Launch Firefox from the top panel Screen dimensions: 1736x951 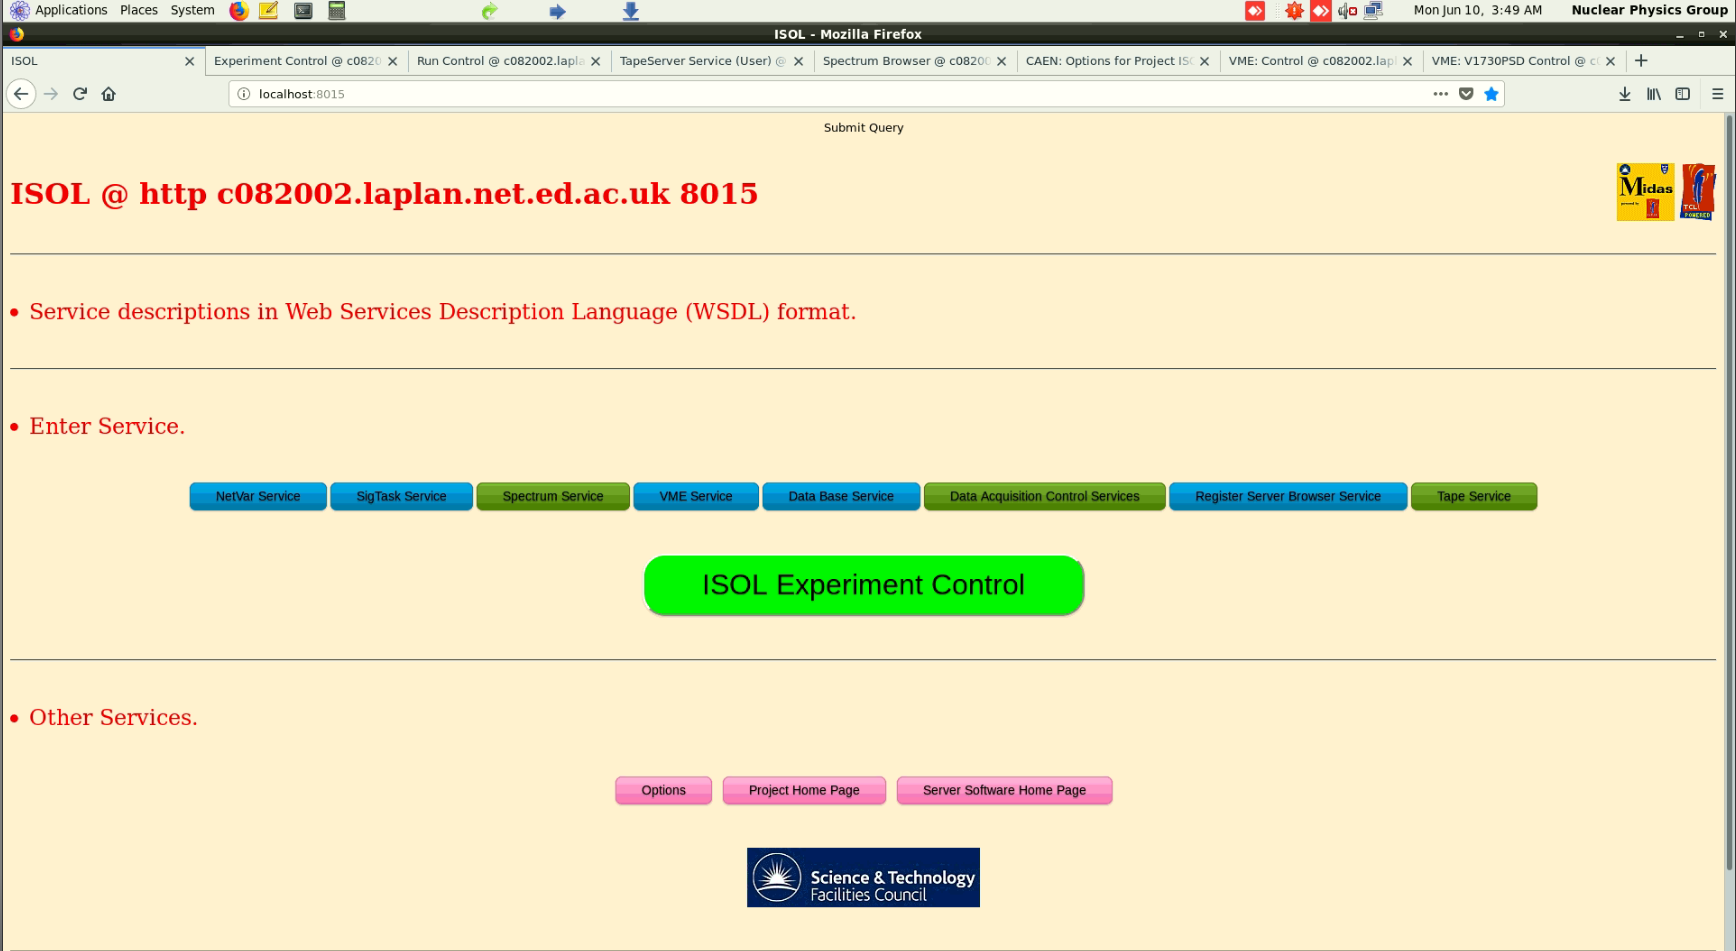239,11
